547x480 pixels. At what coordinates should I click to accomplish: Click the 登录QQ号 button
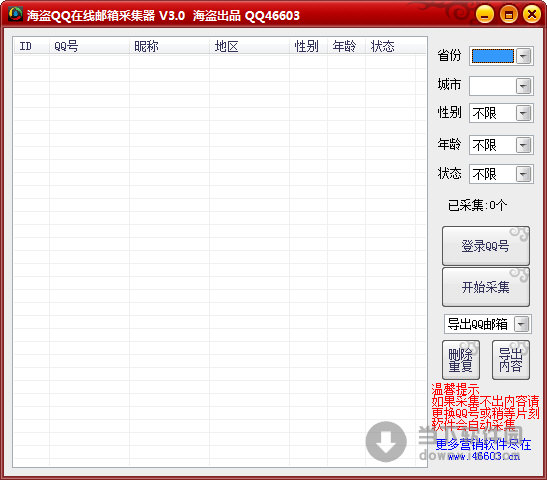point(486,246)
